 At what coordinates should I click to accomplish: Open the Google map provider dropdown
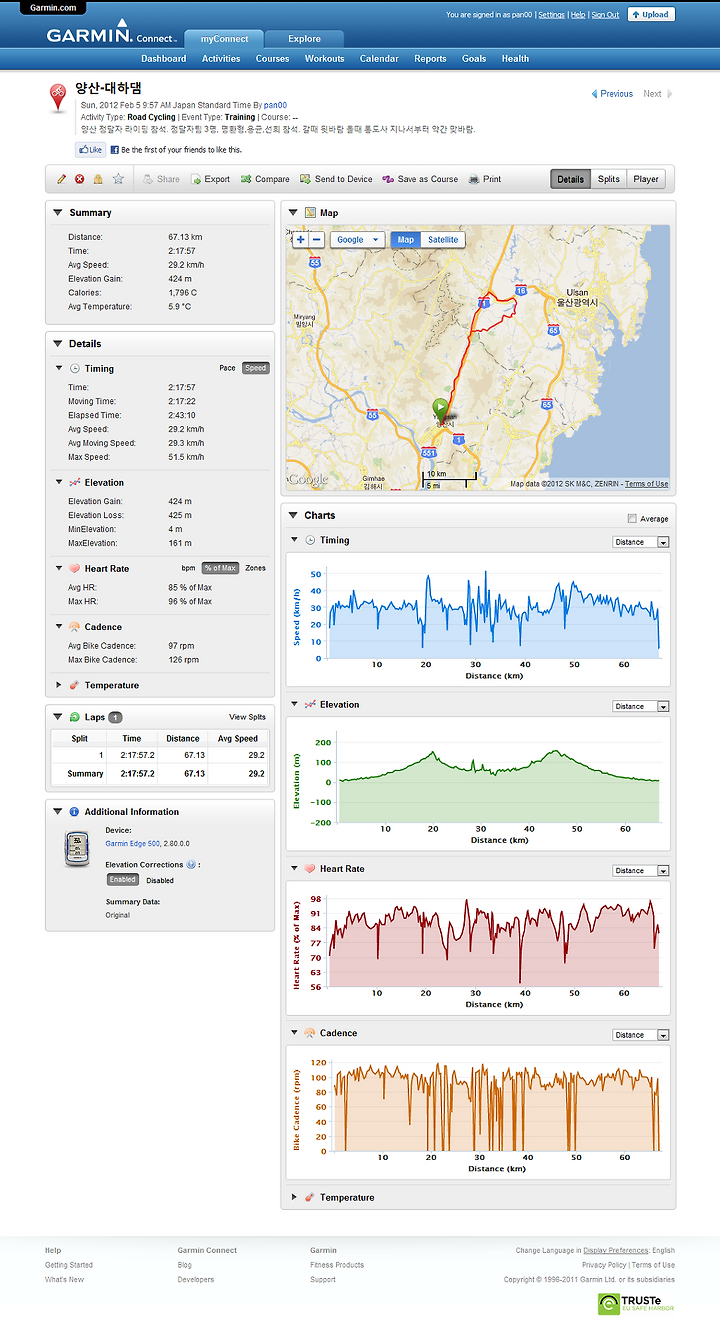click(357, 240)
